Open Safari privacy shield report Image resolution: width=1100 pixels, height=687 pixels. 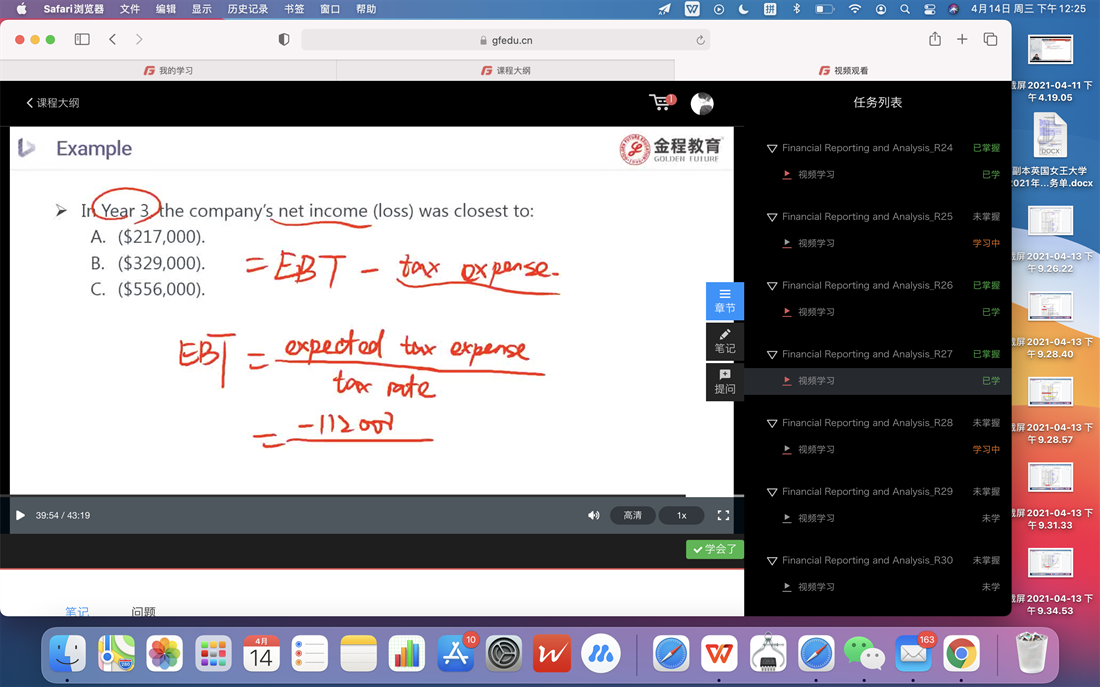[x=284, y=39]
